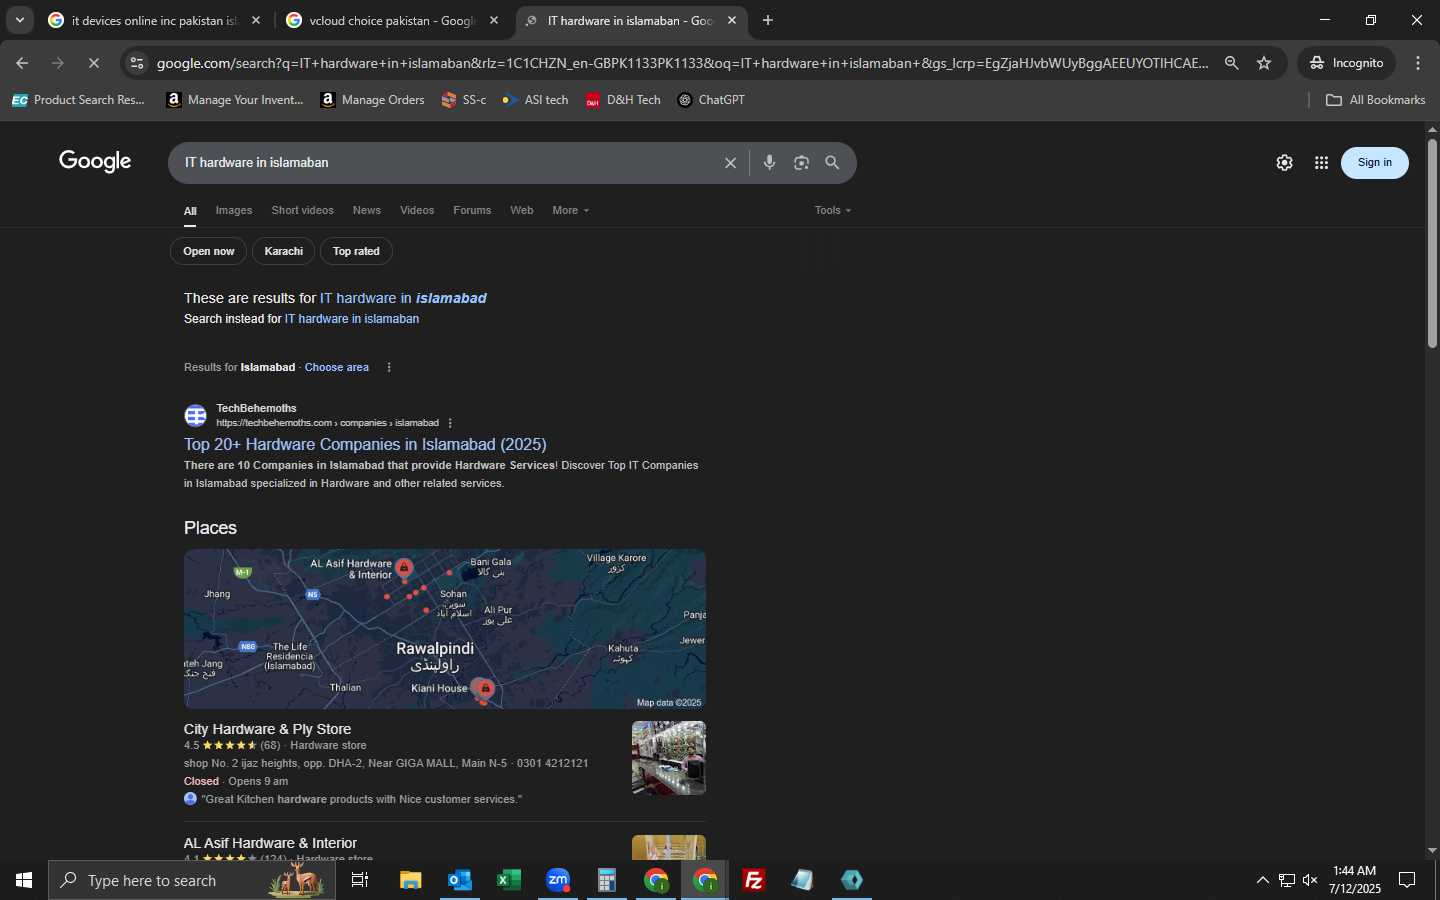Open the All Bookmarks folder
1440x900 pixels.
(x=1375, y=100)
